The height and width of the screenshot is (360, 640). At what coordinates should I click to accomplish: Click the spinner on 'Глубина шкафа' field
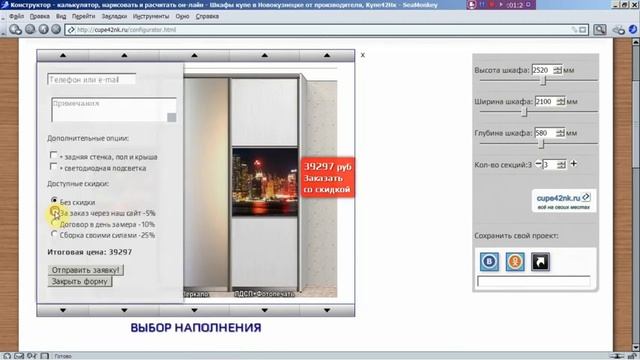tap(560, 133)
